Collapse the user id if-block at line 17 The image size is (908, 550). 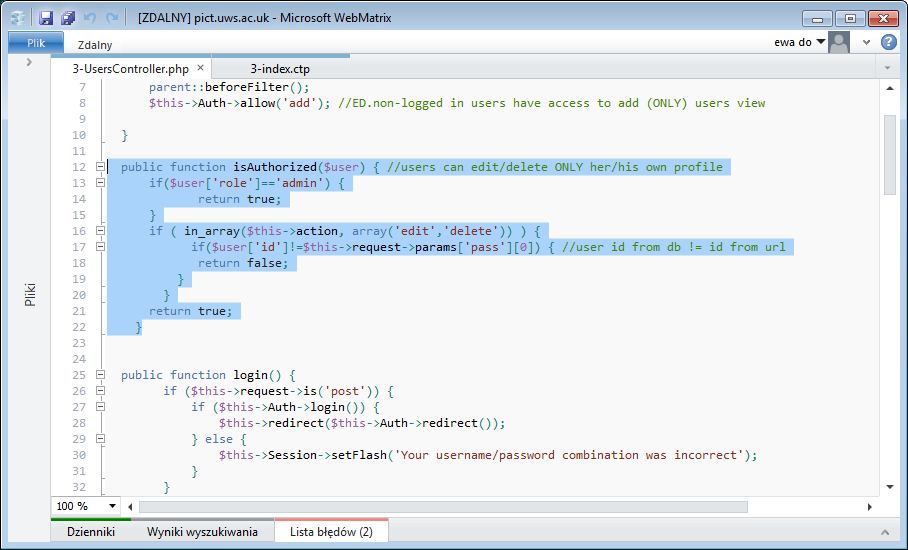(100, 247)
